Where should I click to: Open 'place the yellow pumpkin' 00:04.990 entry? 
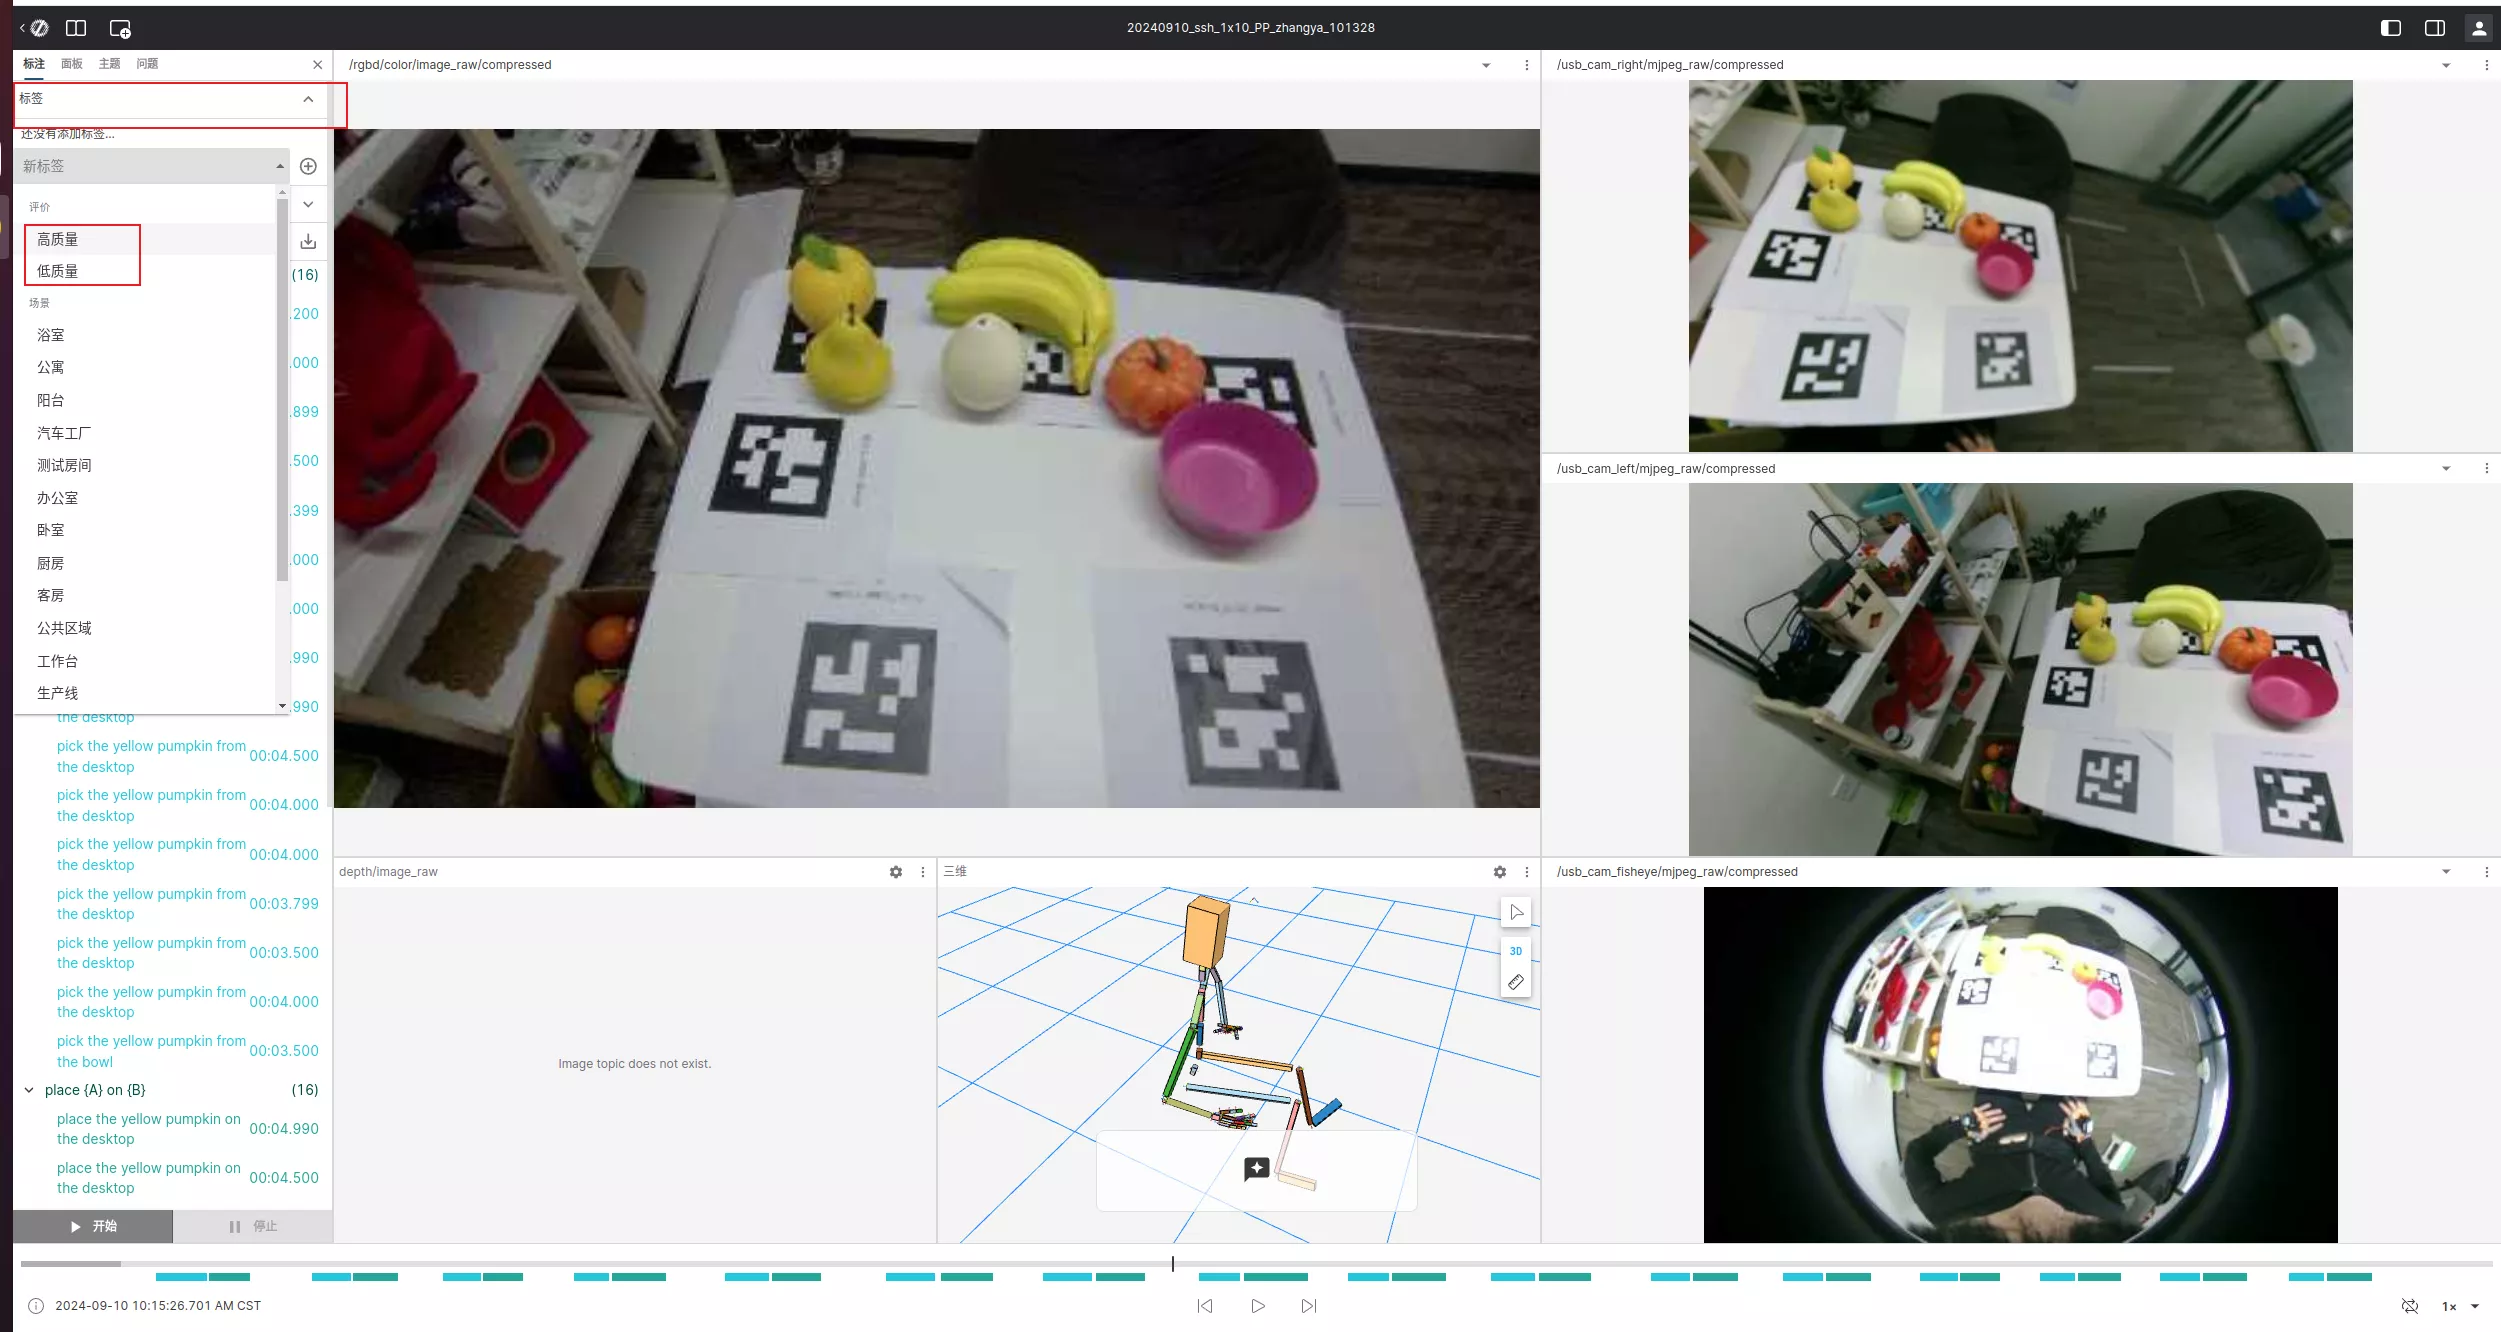tap(150, 1129)
